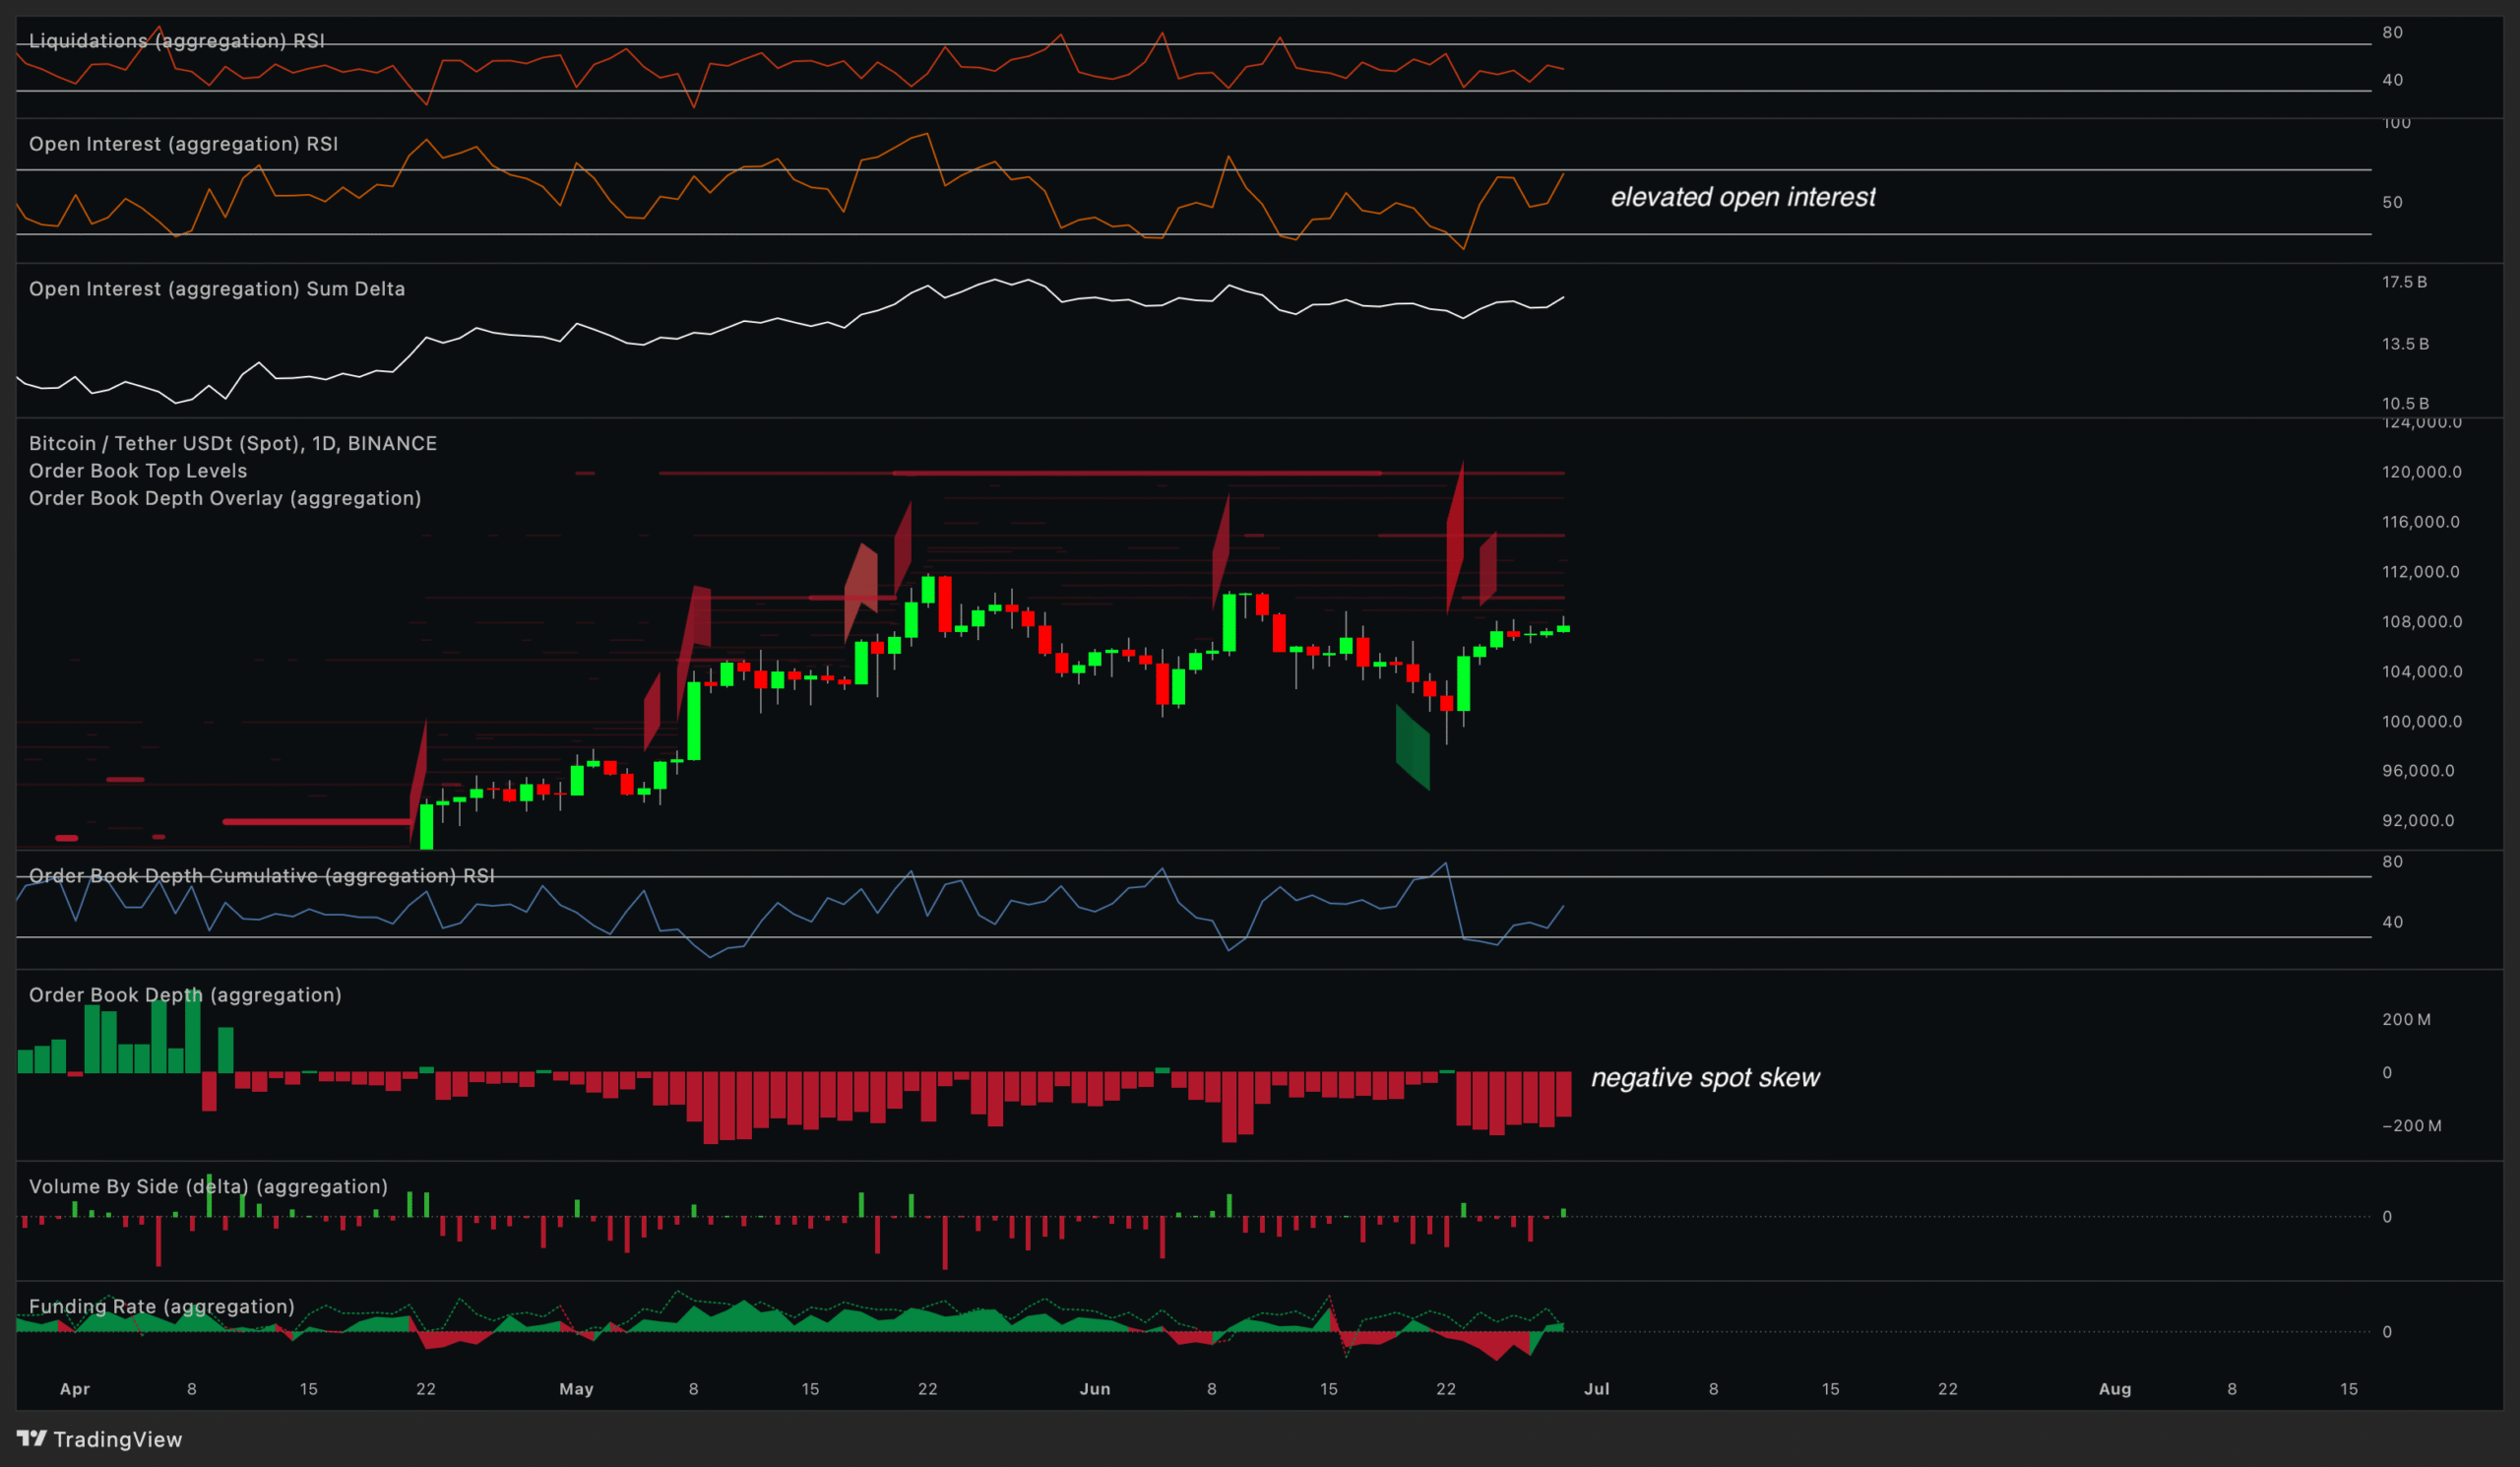This screenshot has height=1467, width=2520.
Task: Click the Aug date on the time axis
Action: (x=2115, y=1389)
